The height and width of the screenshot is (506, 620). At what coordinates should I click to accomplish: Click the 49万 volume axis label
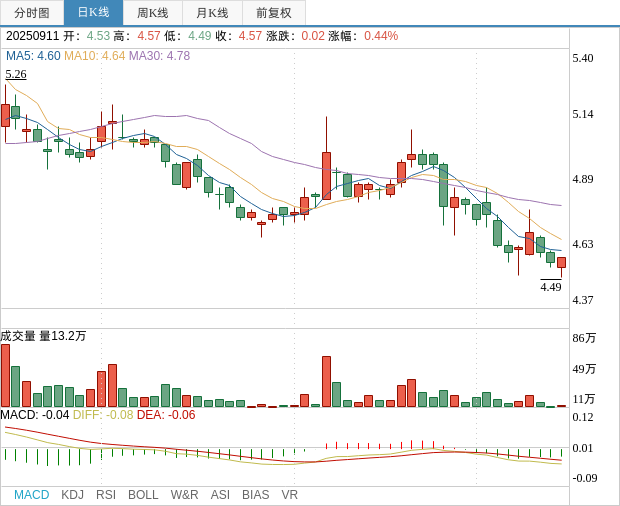[x=584, y=369]
